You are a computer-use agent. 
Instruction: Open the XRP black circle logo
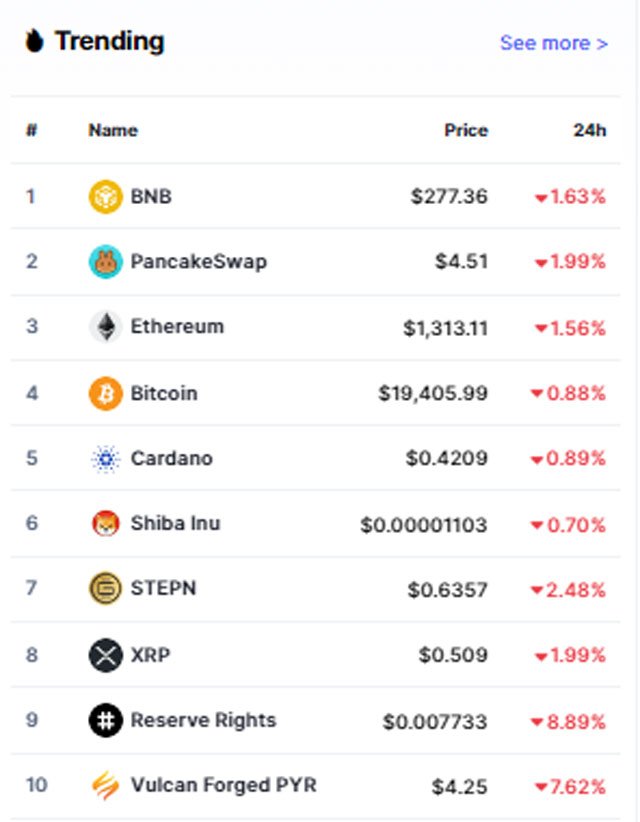tap(105, 655)
